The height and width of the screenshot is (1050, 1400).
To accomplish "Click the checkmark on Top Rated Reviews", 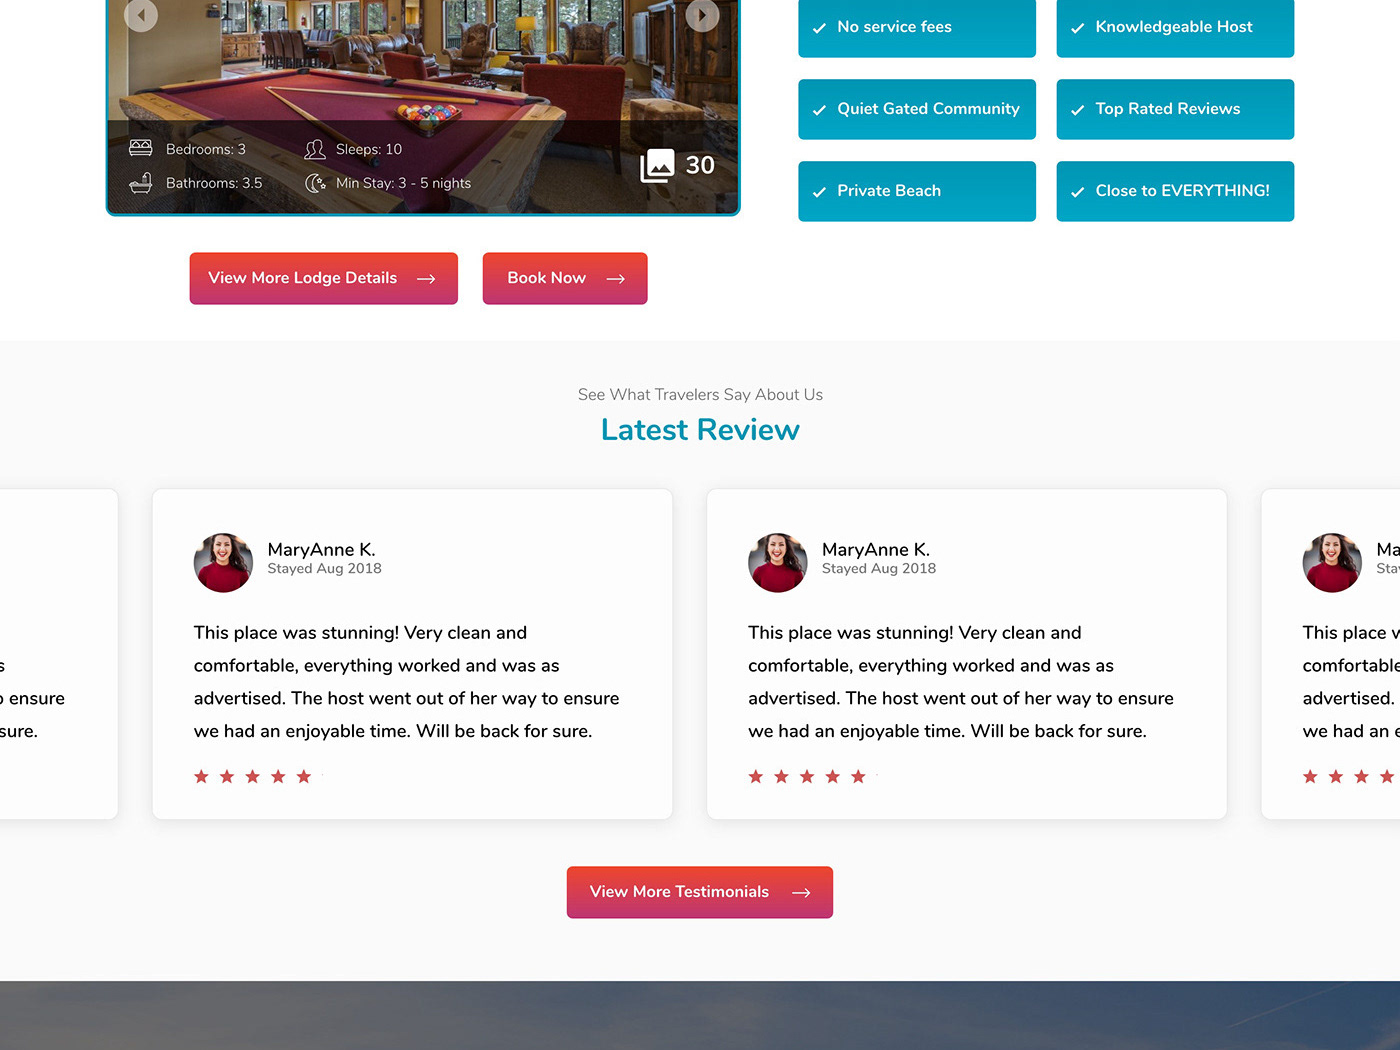I will point(1077,110).
